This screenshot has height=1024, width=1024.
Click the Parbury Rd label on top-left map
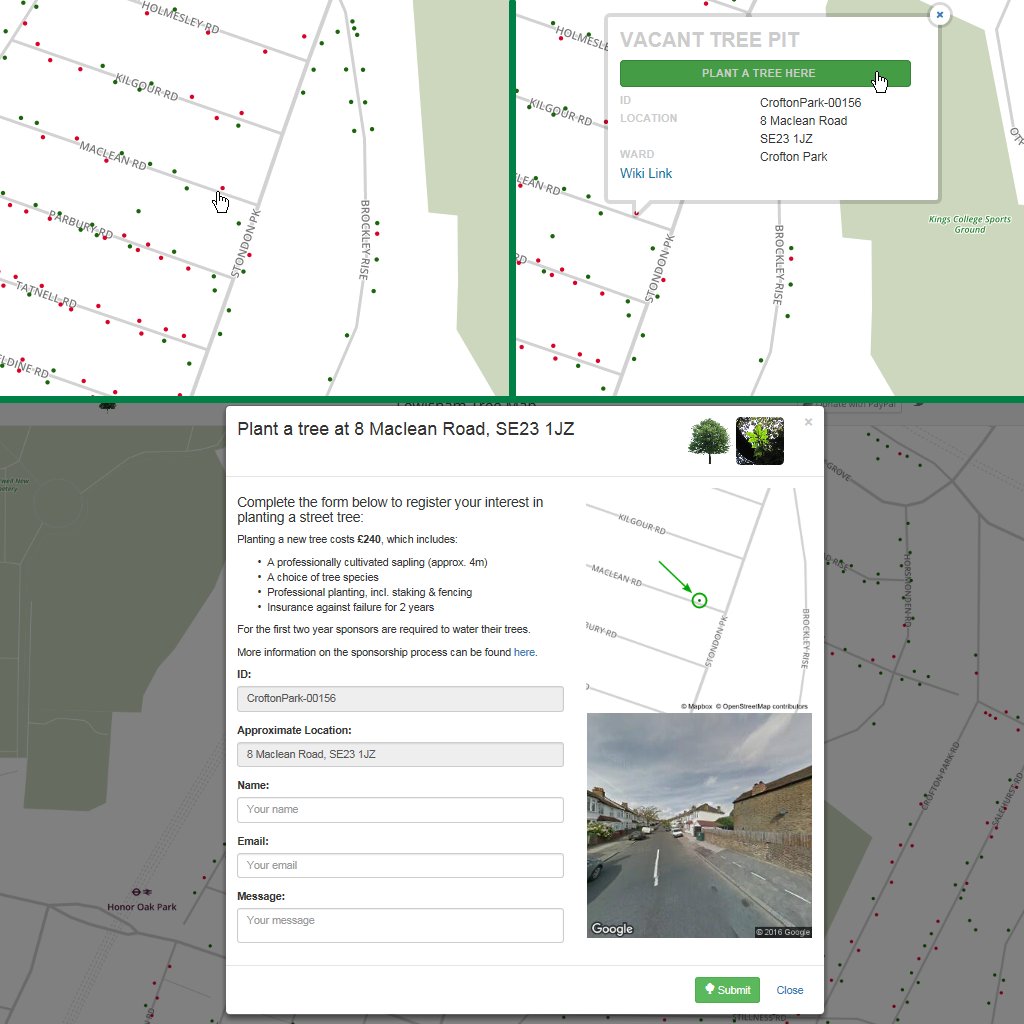pyautogui.click(x=81, y=225)
